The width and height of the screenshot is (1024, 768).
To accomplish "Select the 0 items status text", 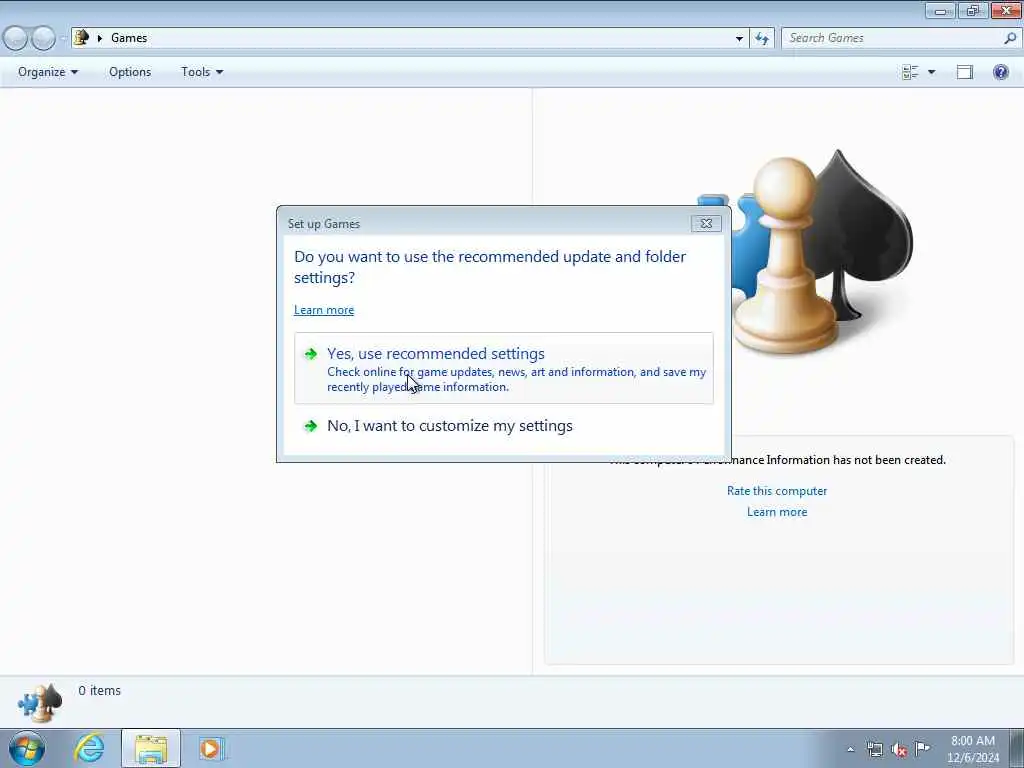I will (99, 690).
